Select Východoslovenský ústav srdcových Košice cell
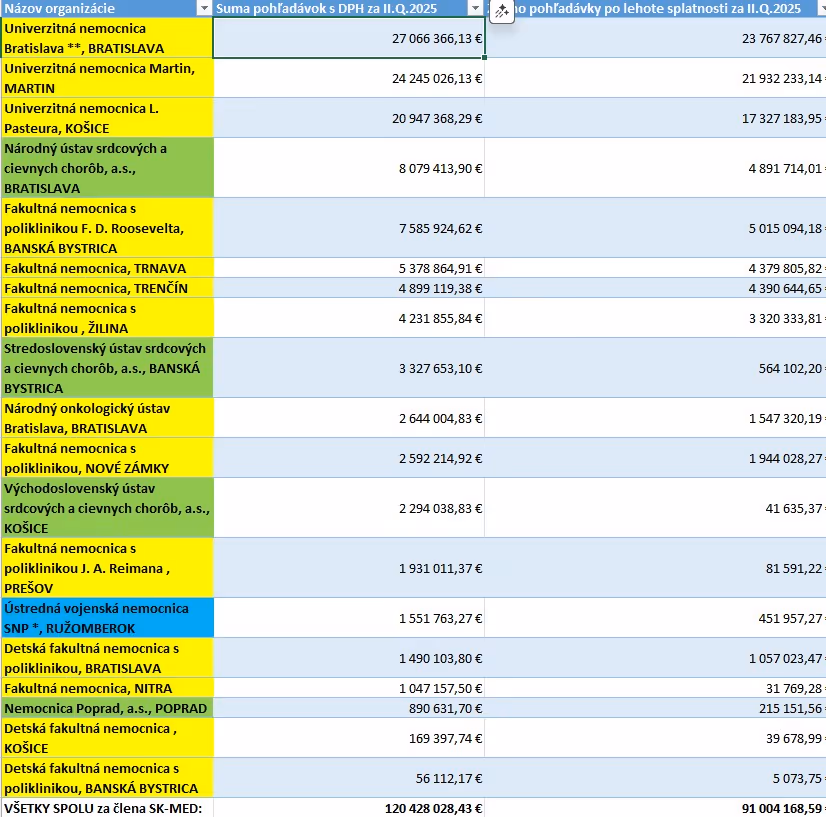 coord(107,508)
